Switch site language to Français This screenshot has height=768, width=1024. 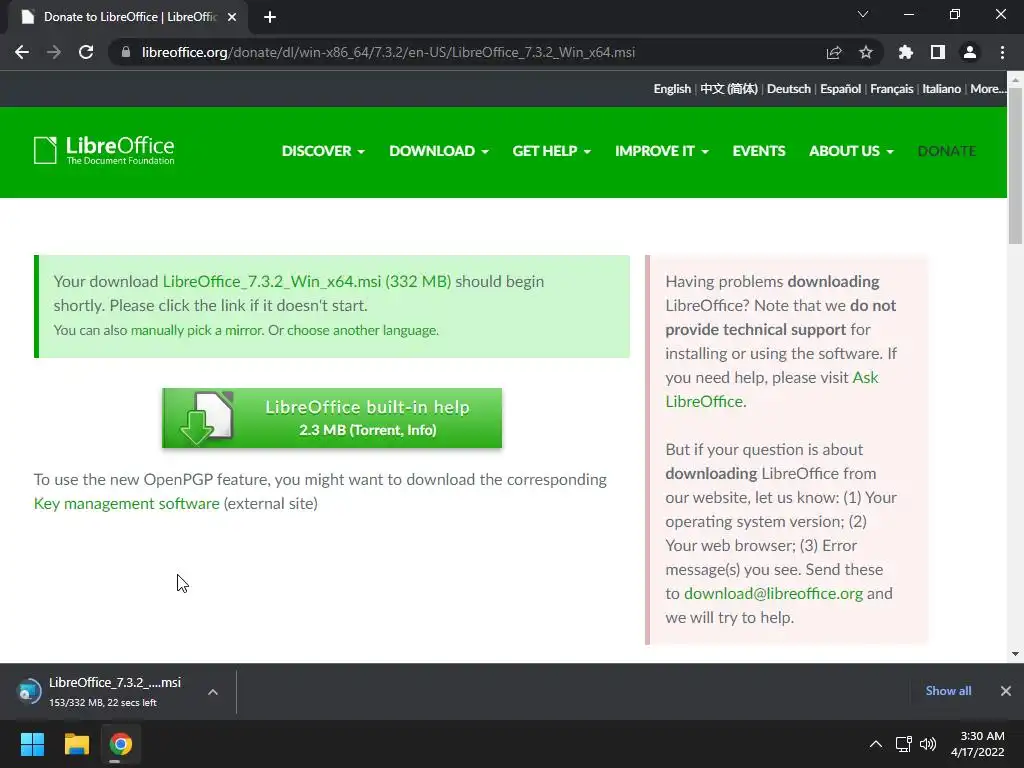click(891, 89)
